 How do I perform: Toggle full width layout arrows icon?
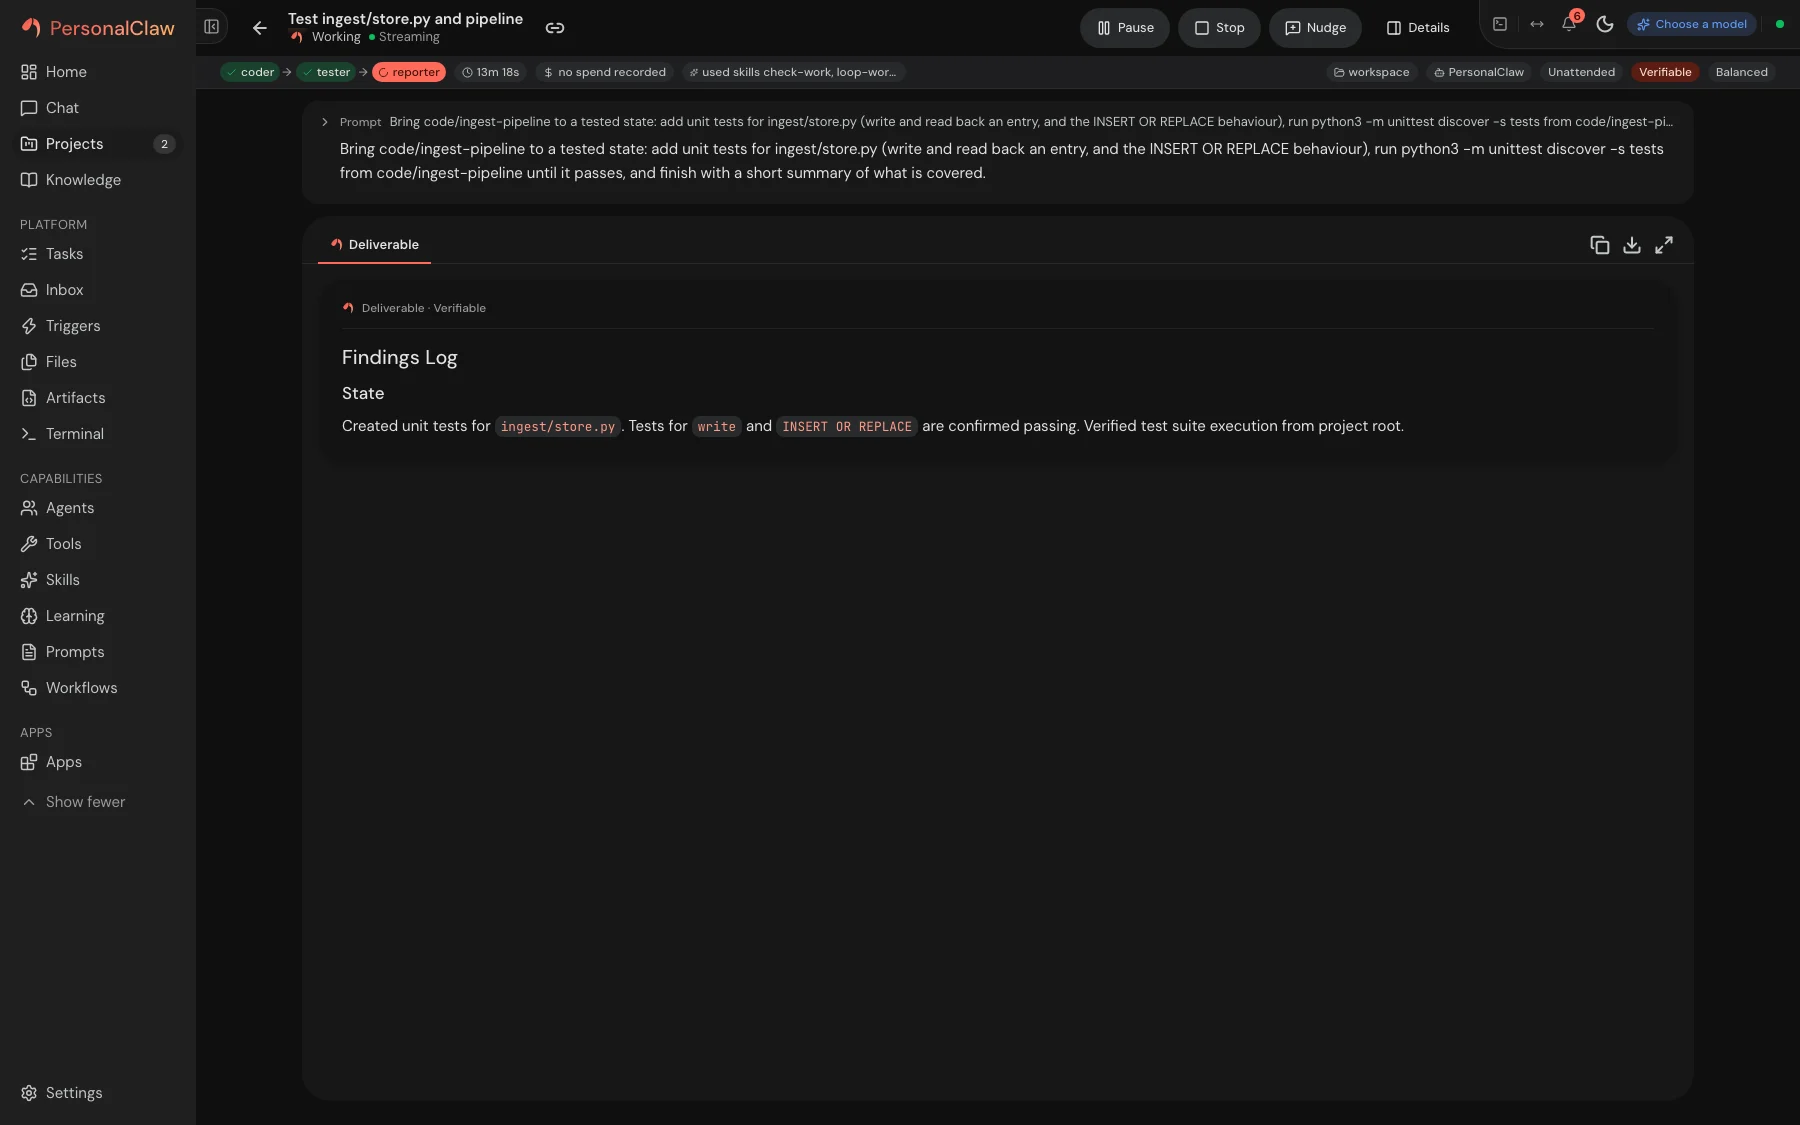(x=1537, y=24)
